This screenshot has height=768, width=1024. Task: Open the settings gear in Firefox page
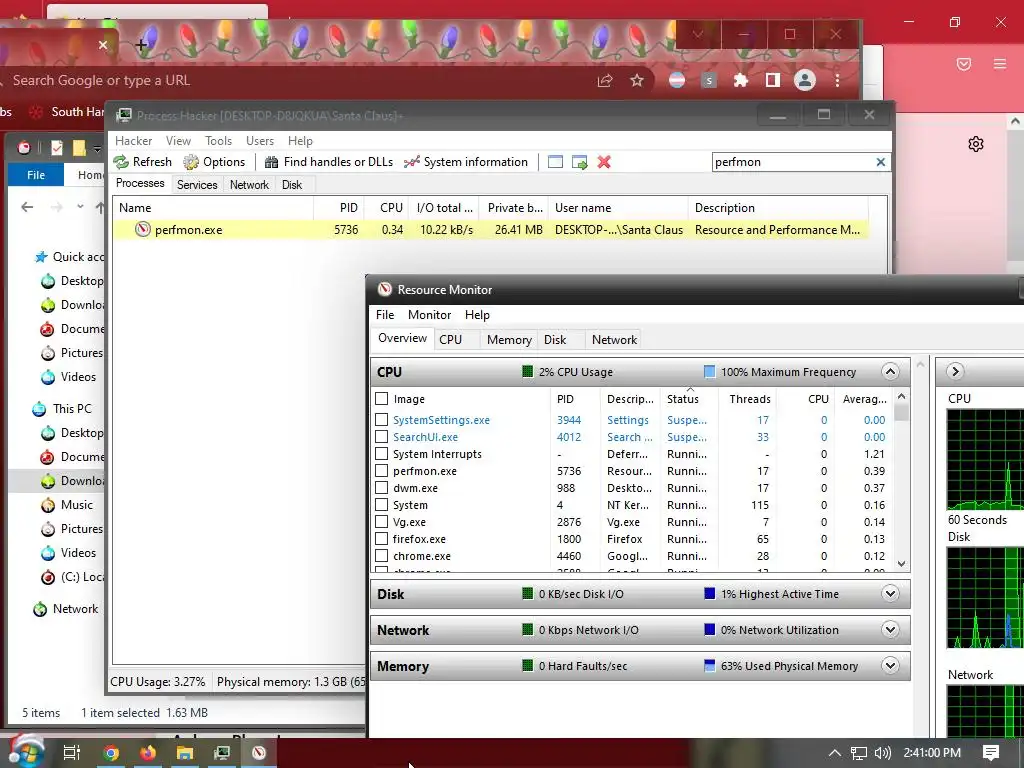pos(976,144)
